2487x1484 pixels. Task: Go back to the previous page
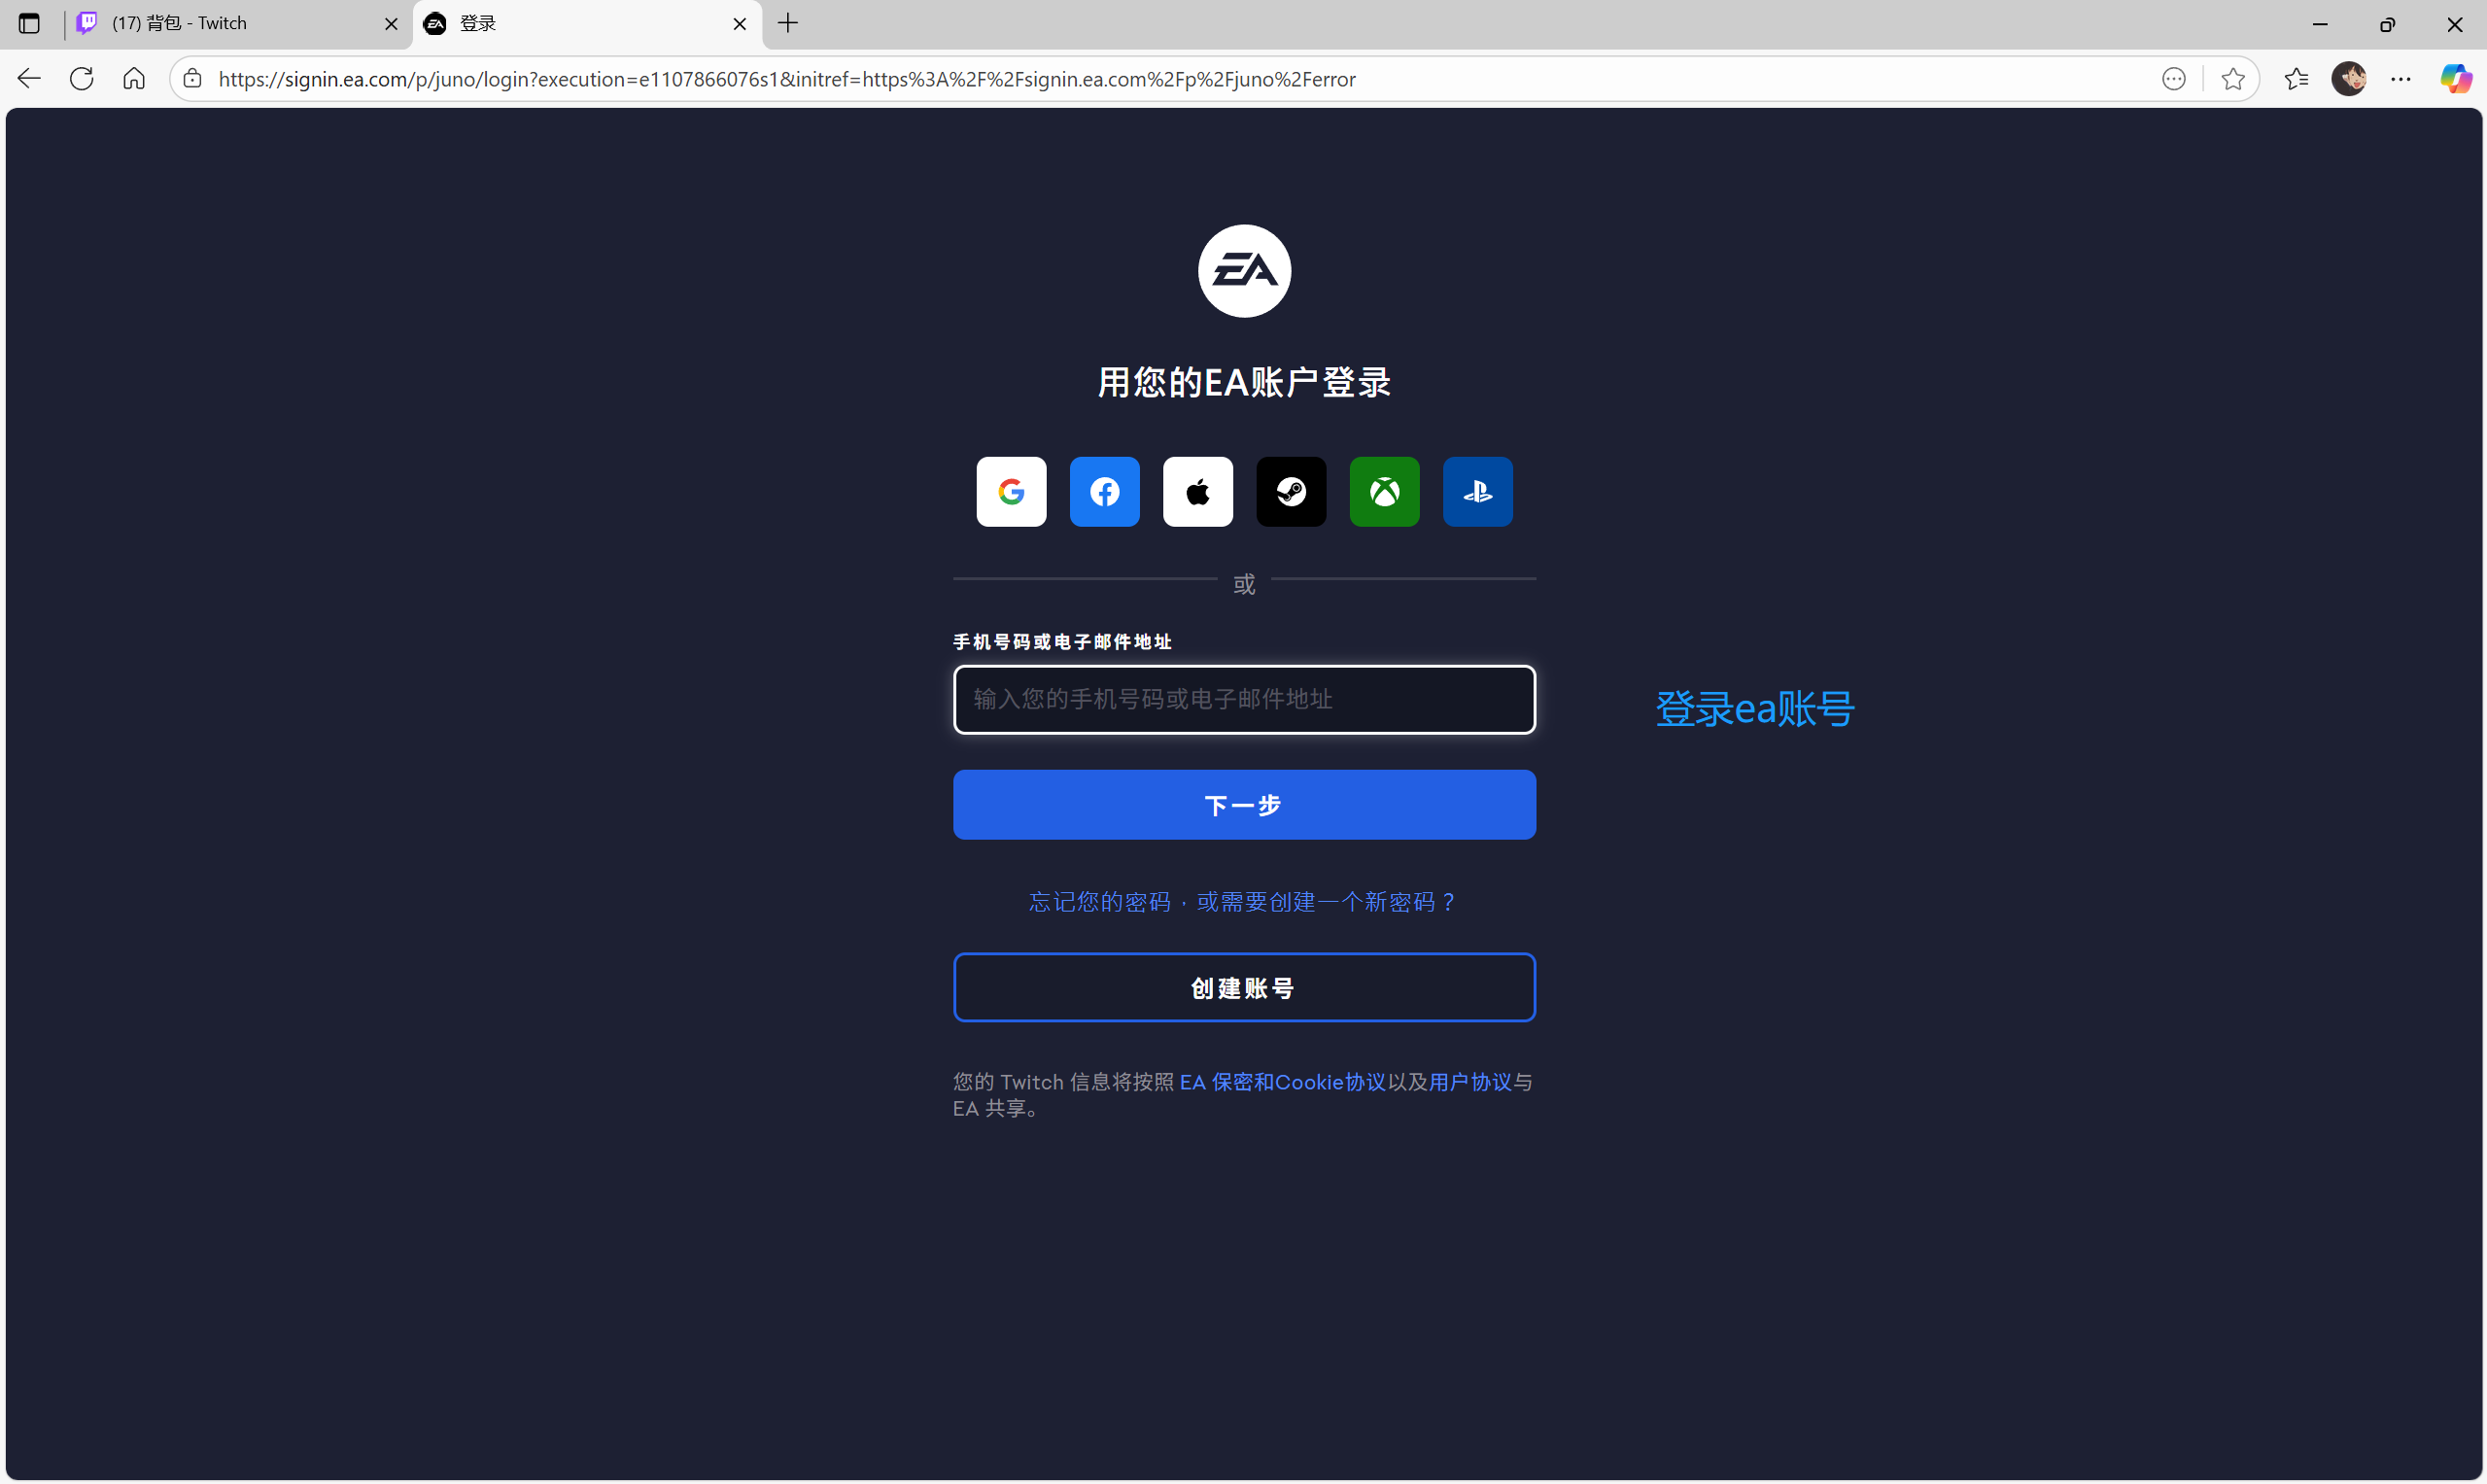[29, 78]
